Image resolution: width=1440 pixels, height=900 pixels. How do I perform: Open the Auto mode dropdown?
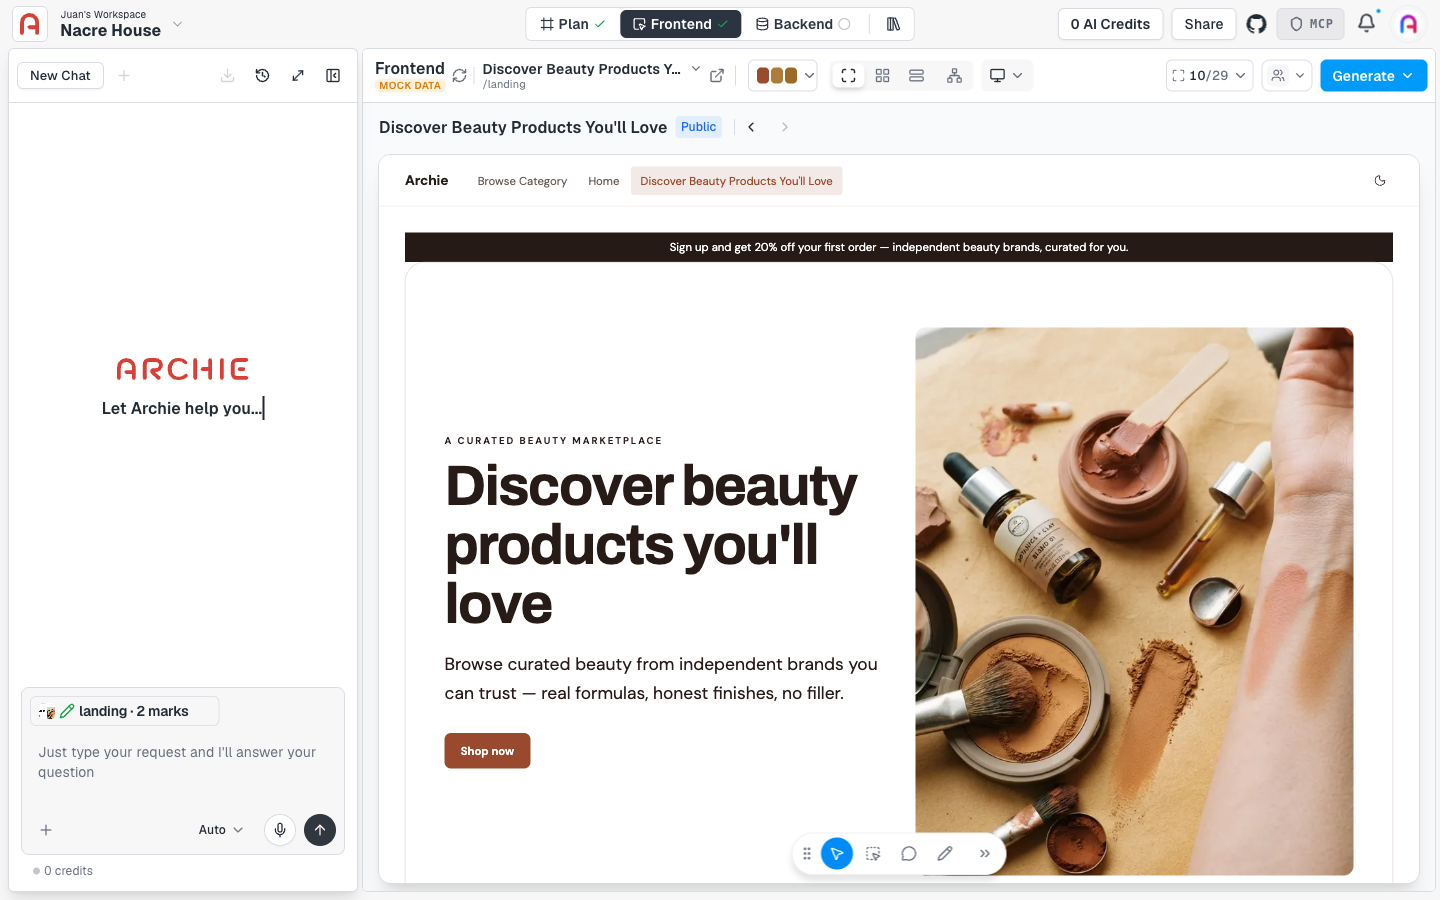click(x=221, y=830)
